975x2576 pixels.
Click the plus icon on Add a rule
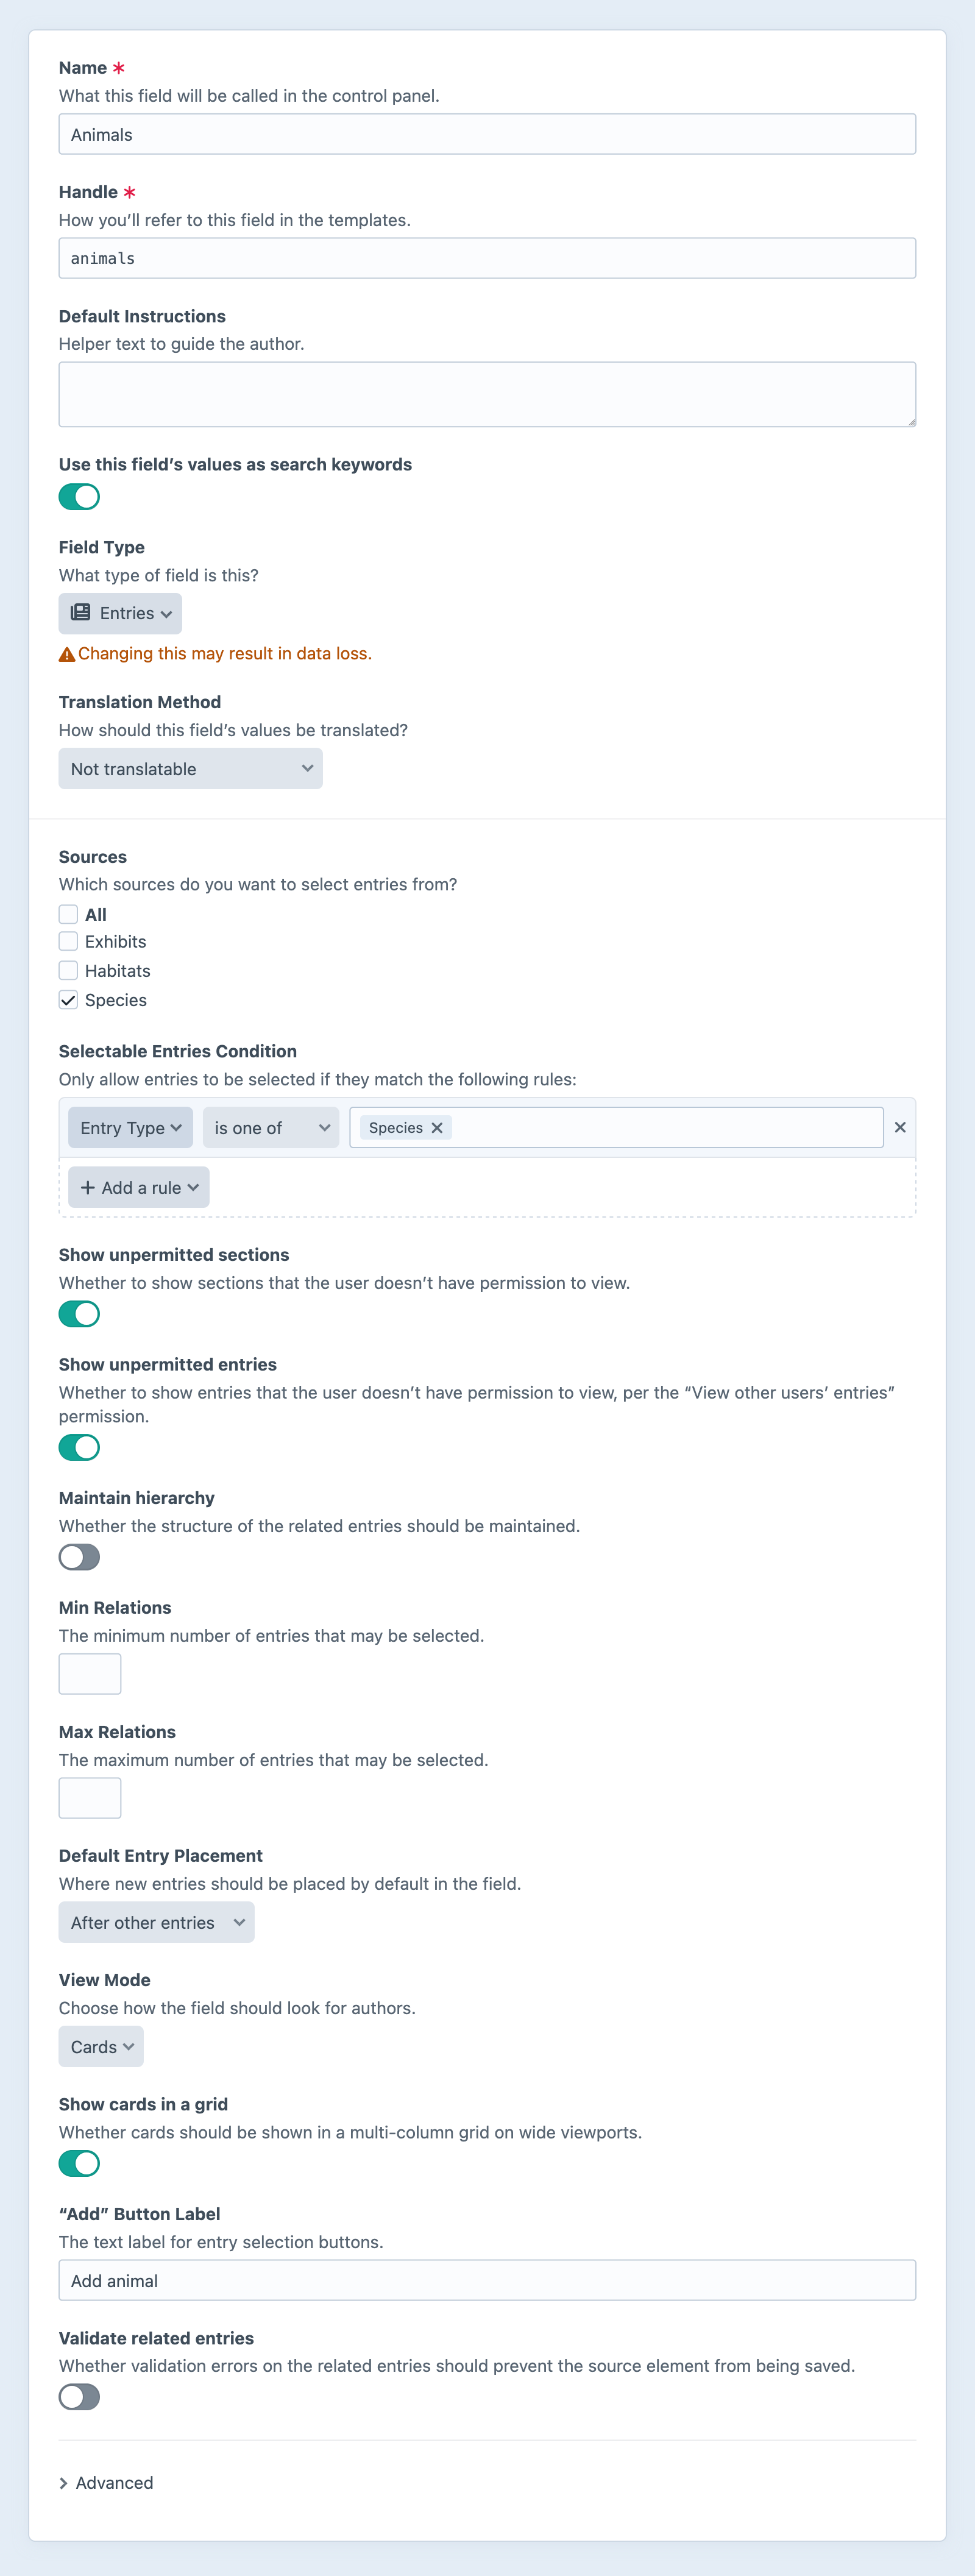pos(88,1187)
